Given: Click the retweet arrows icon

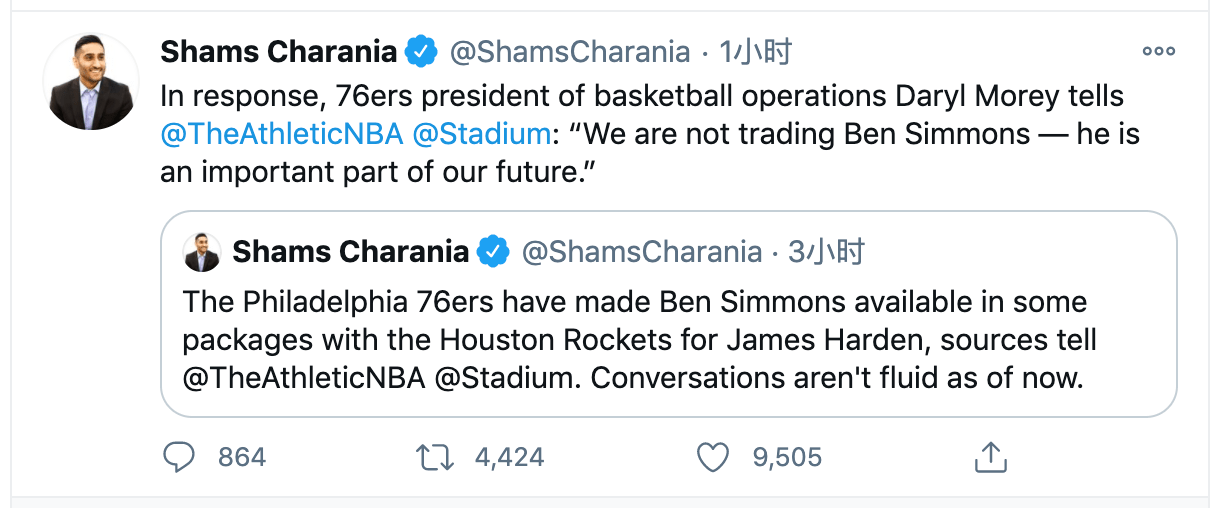Looking at the screenshot, I should click(435, 458).
